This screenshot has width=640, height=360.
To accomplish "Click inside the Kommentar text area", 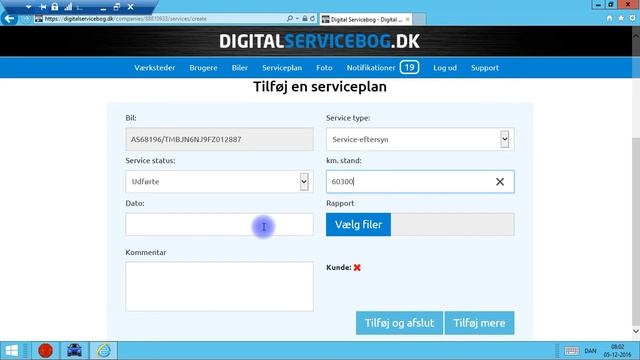I will click(x=219, y=287).
